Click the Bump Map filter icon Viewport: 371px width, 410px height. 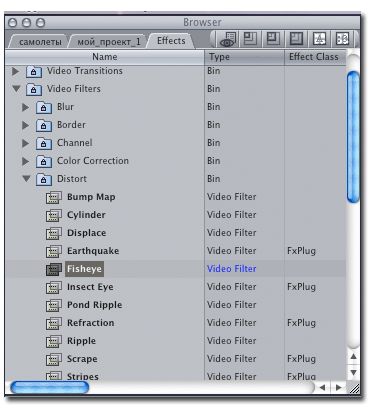[x=54, y=197]
